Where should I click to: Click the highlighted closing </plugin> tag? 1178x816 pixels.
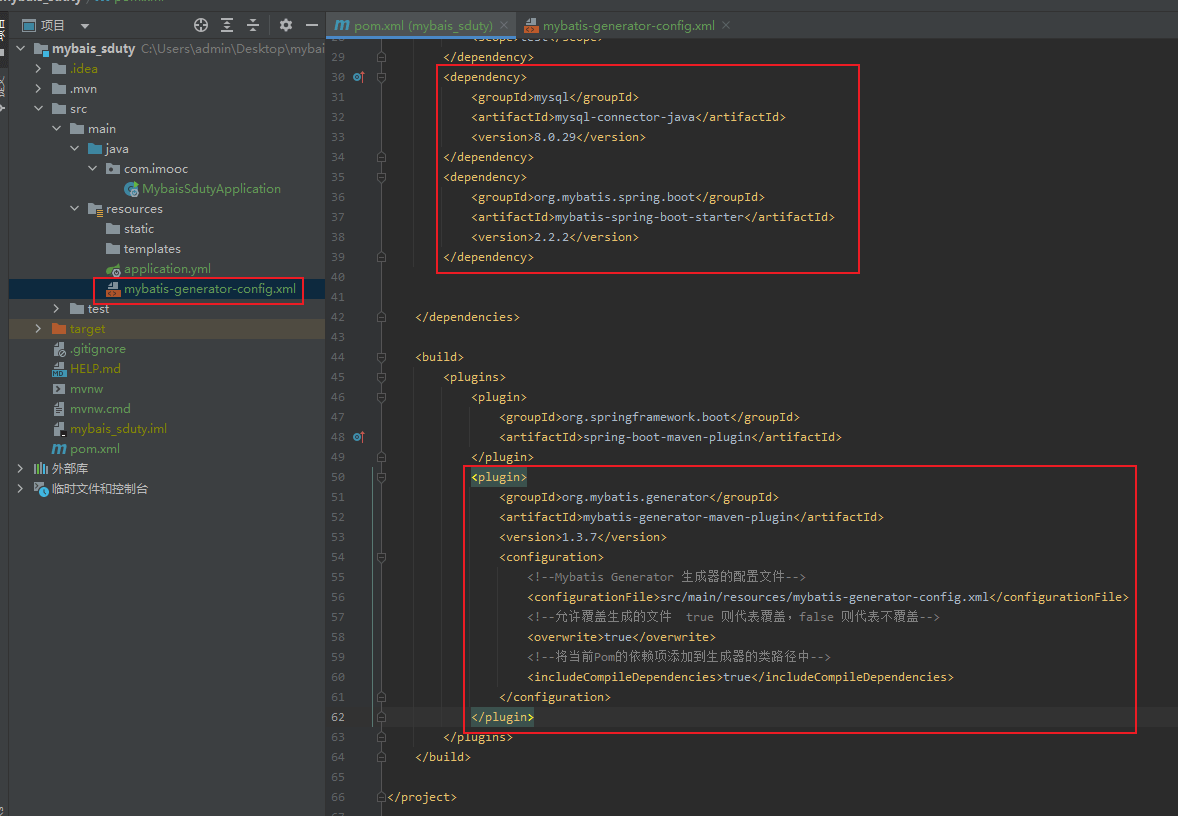(503, 717)
